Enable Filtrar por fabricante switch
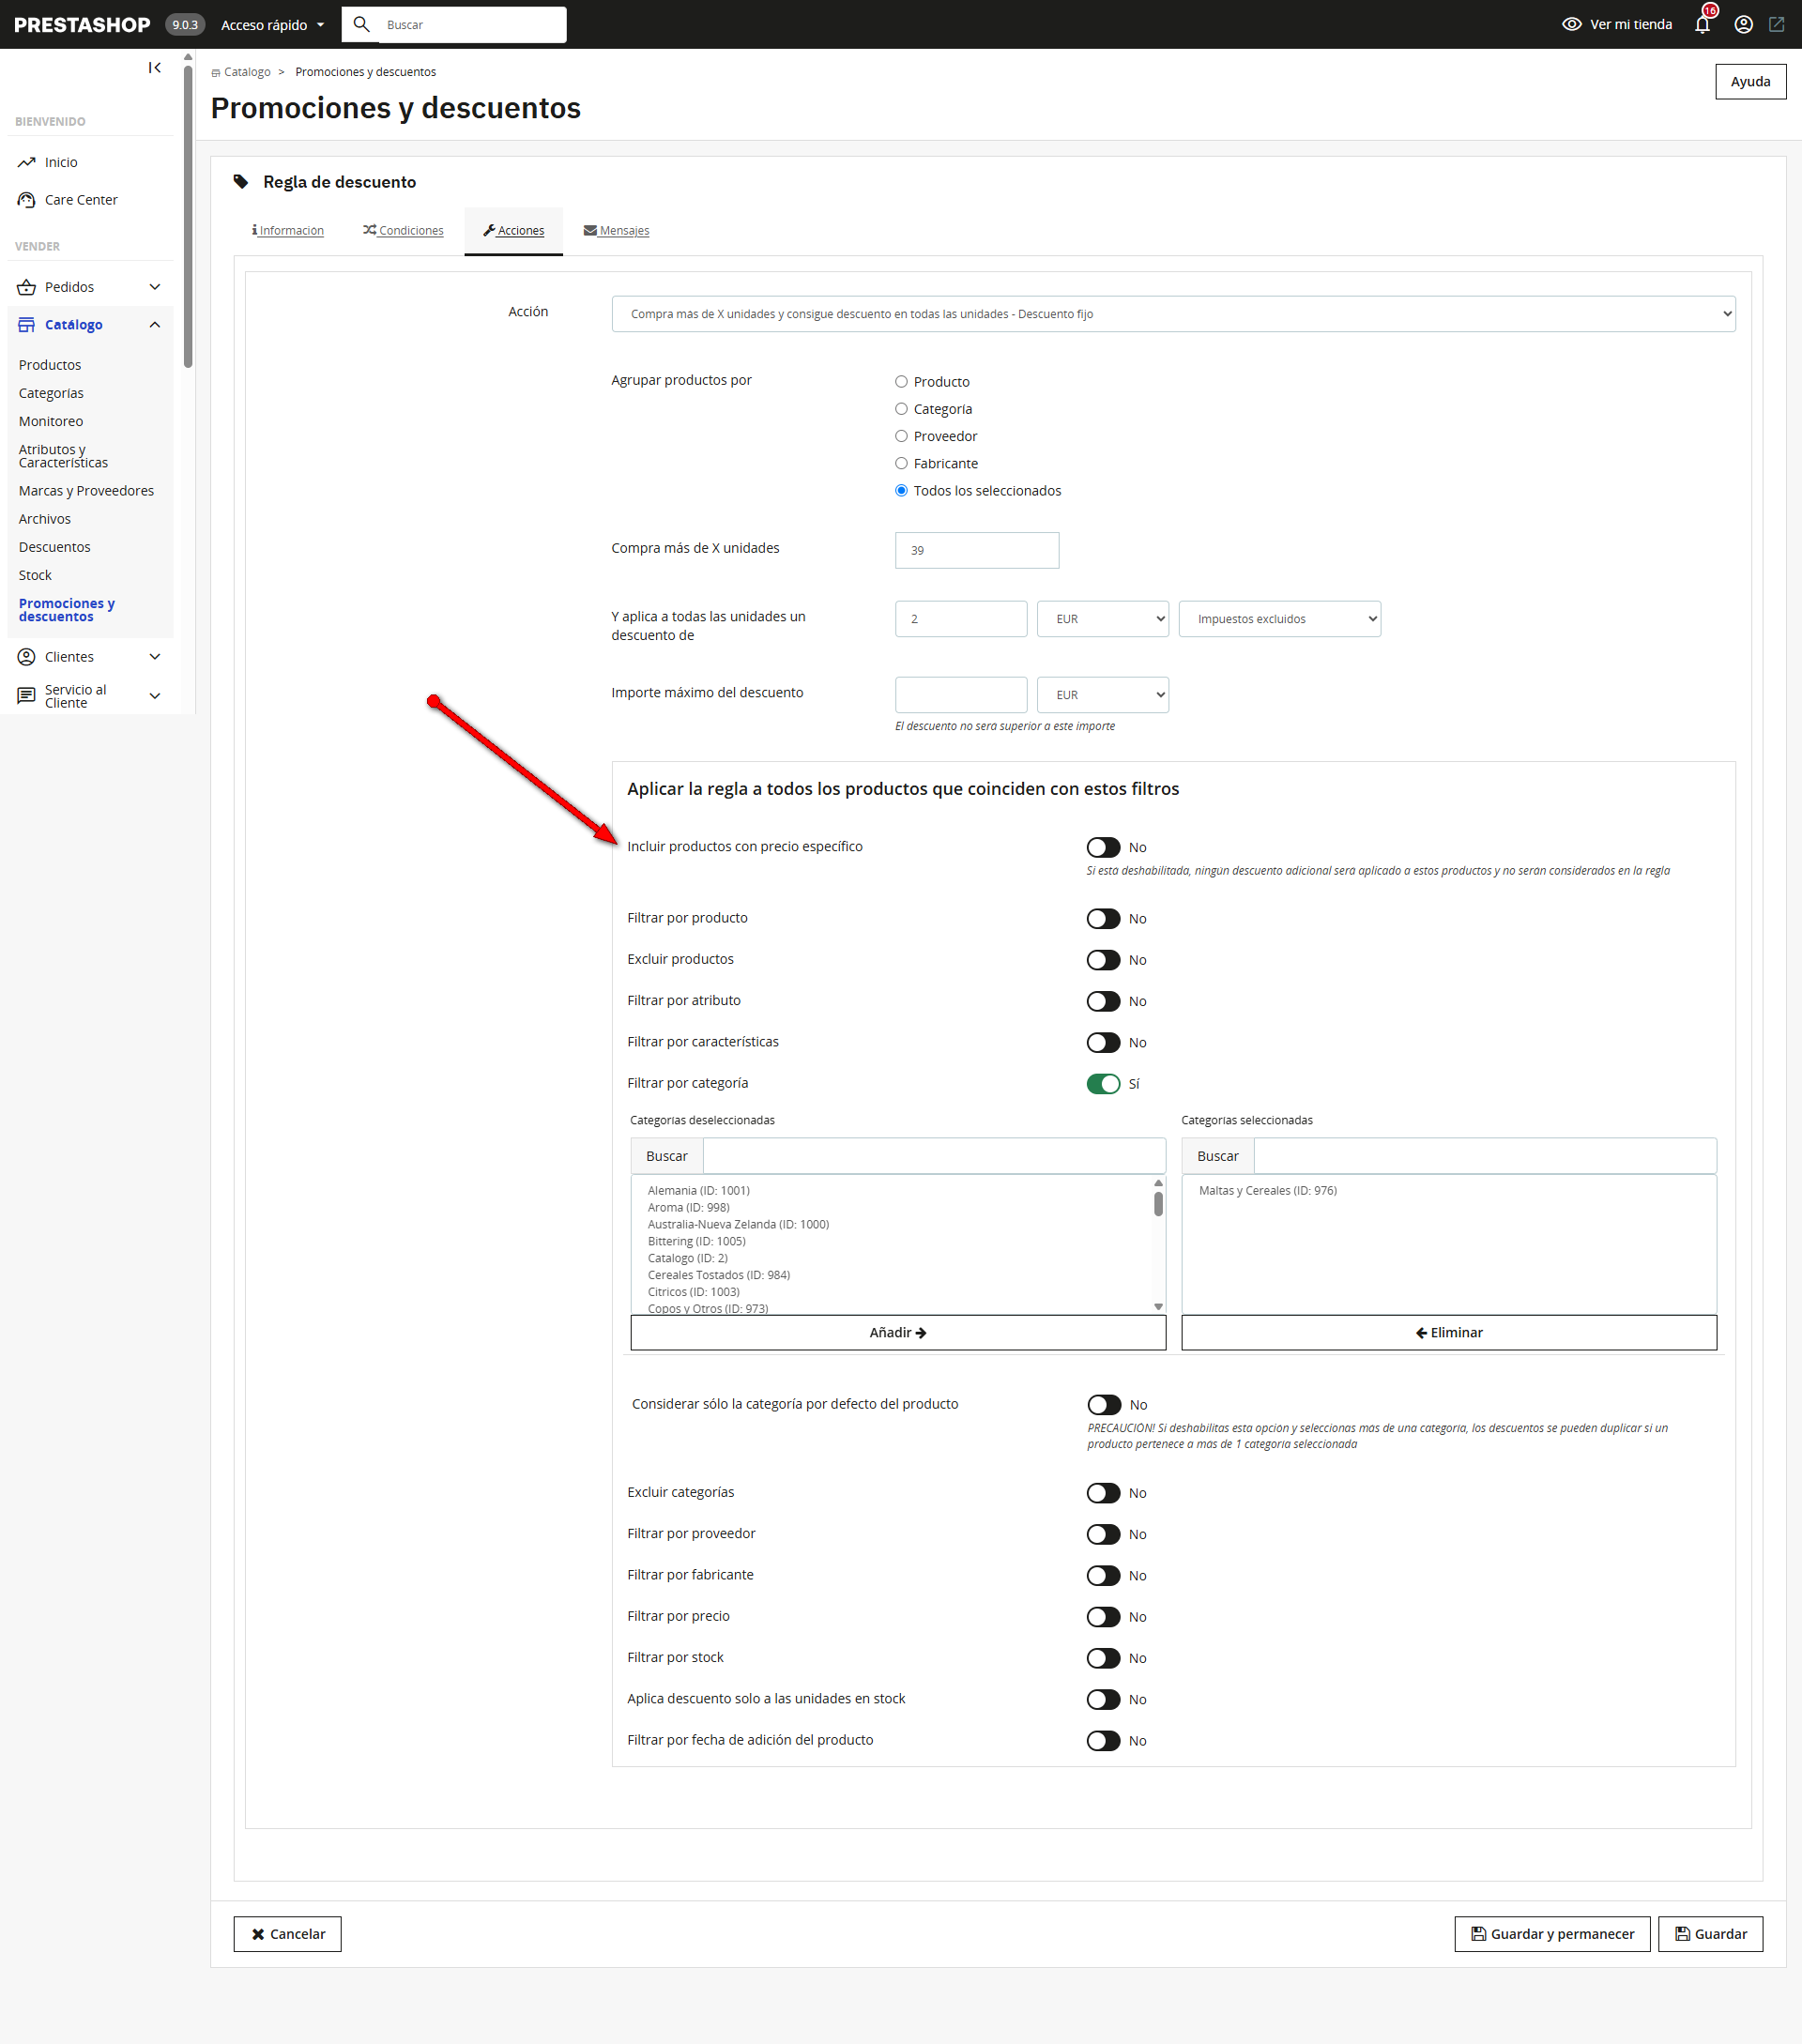1802x2044 pixels. click(x=1103, y=1576)
